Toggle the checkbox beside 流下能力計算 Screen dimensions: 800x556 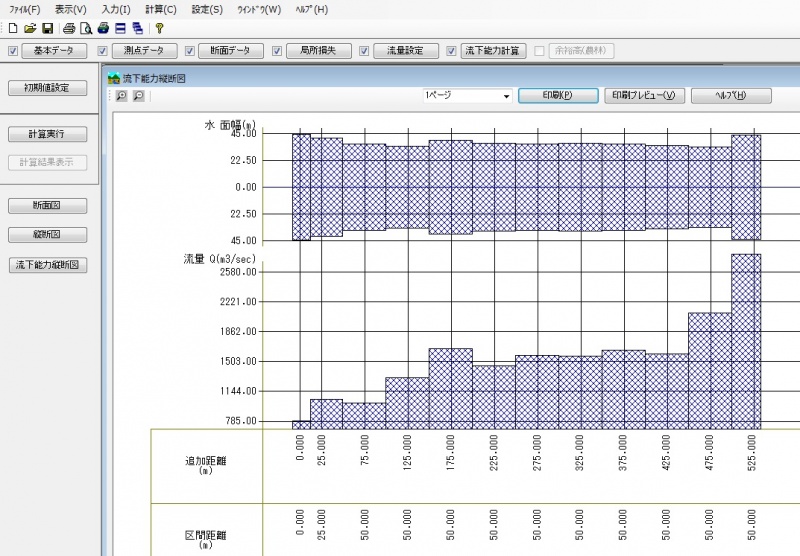452,51
